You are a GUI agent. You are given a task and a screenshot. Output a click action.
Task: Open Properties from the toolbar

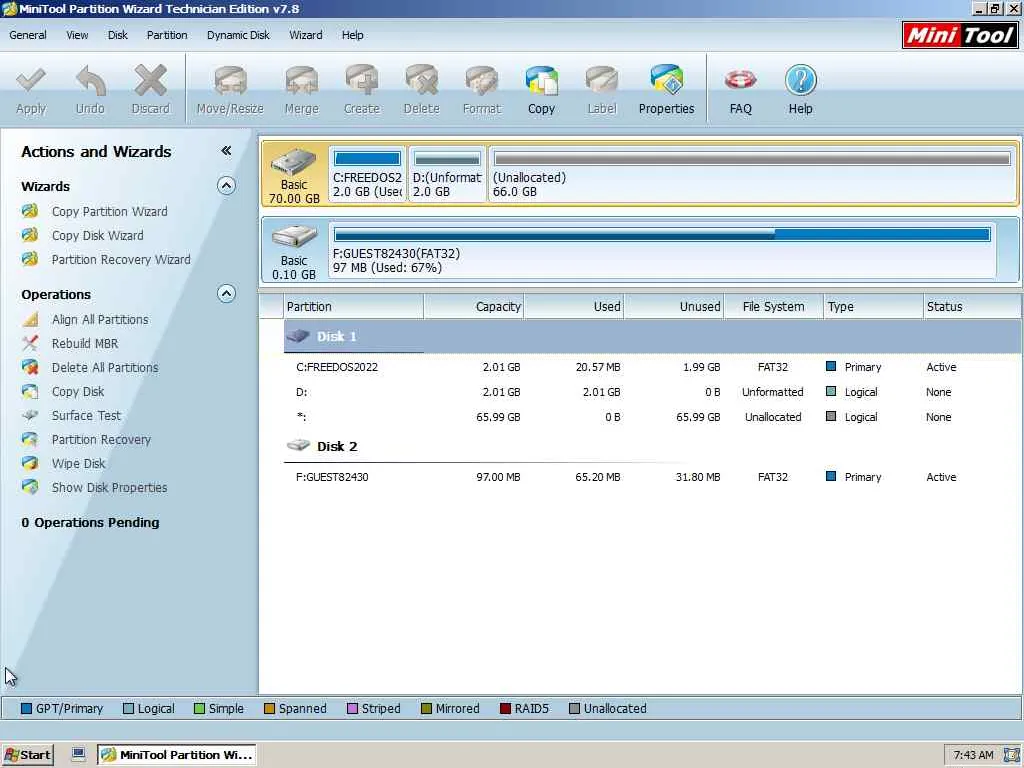[x=666, y=90]
